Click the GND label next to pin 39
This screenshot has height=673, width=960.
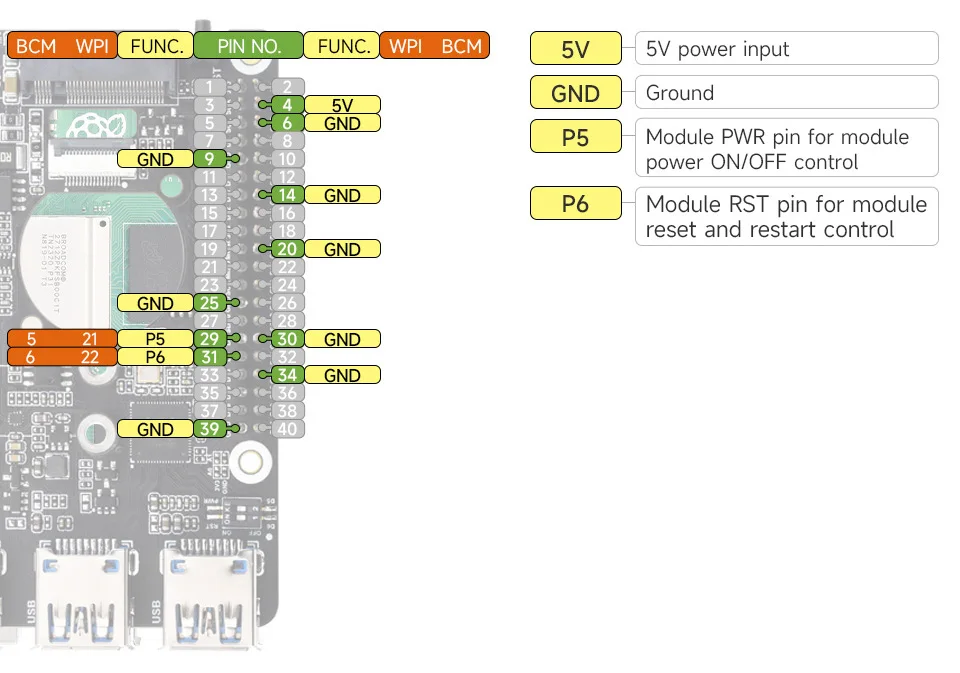tap(155, 429)
